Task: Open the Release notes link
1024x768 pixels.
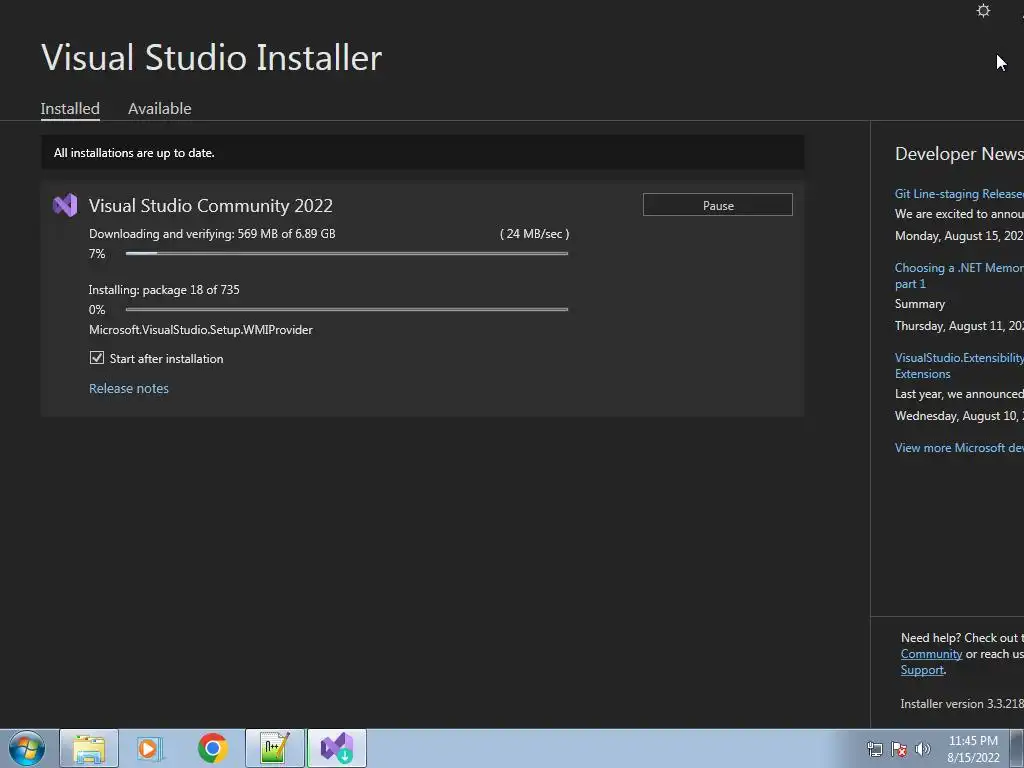Action: (129, 389)
